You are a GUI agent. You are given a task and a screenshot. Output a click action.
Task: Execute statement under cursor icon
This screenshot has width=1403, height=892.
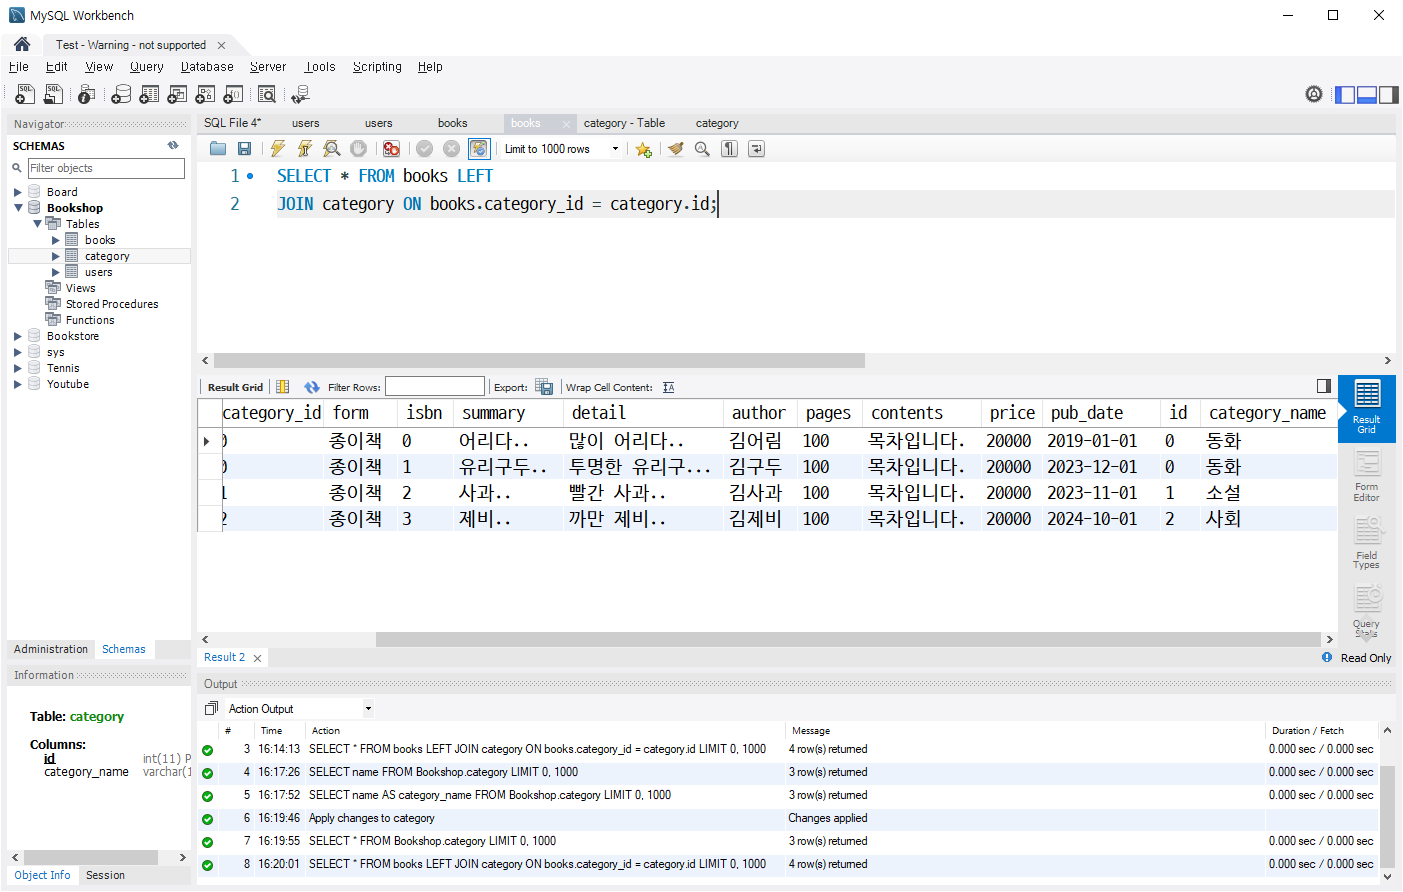coord(305,149)
